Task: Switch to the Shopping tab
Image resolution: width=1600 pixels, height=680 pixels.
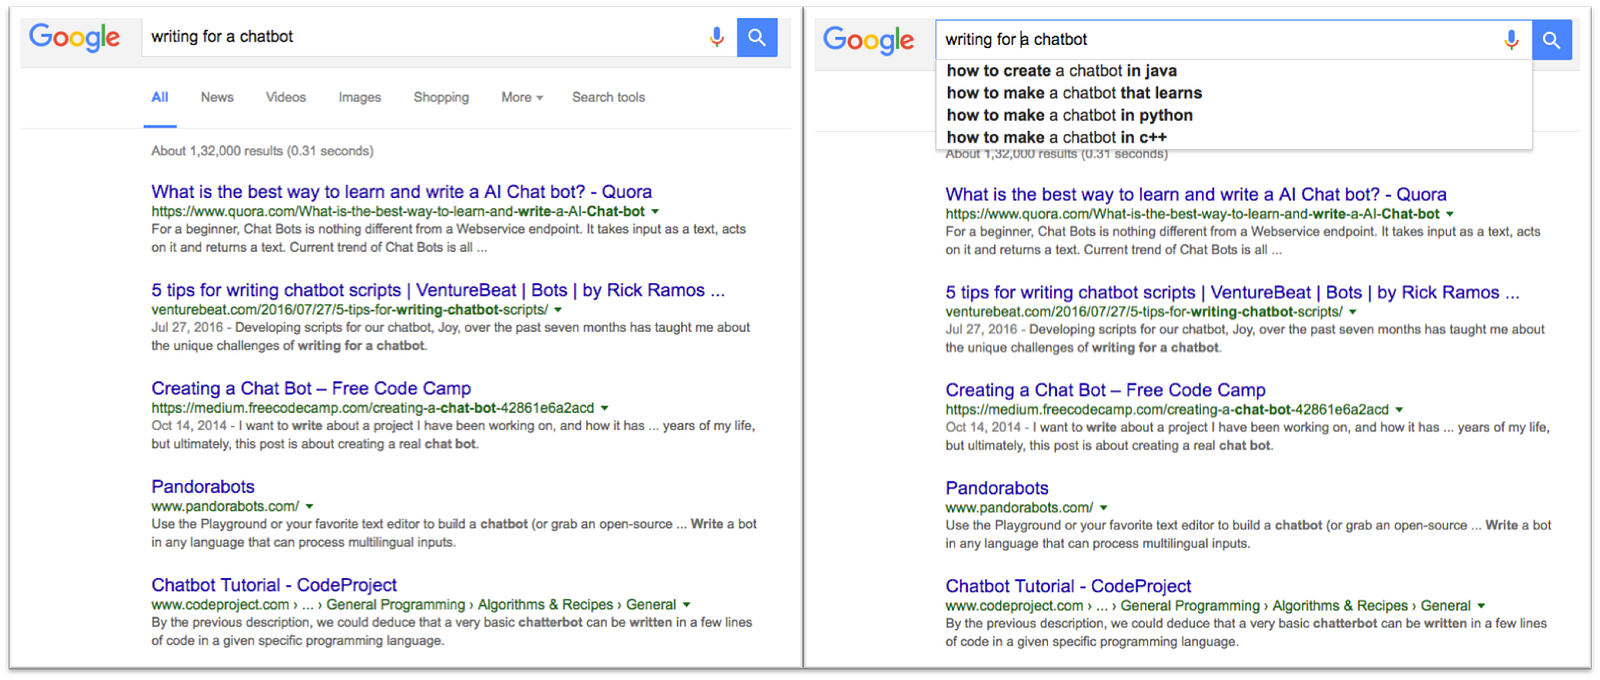Action: (x=441, y=97)
